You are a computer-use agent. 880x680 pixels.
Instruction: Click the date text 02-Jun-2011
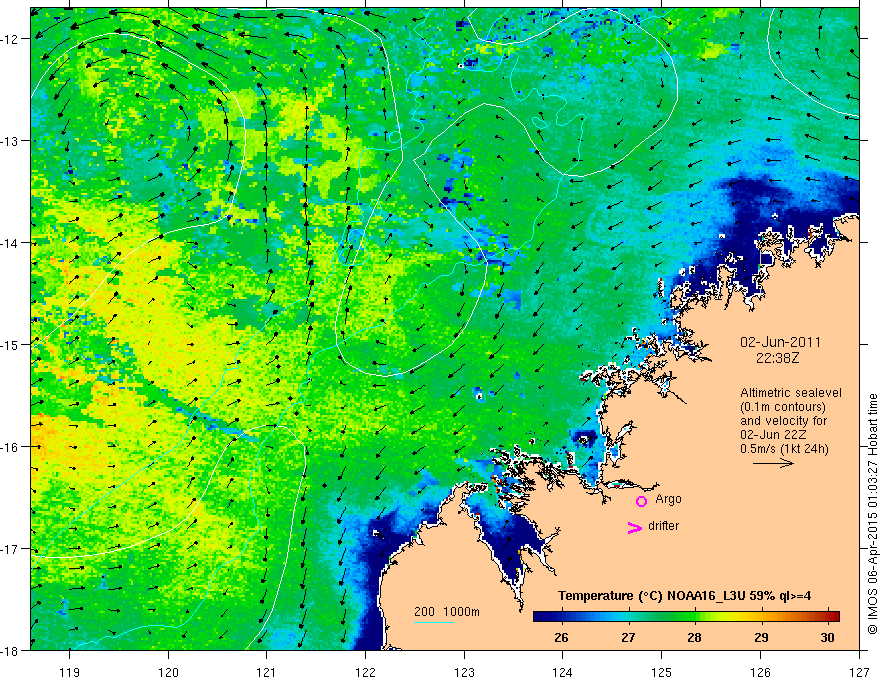tap(780, 342)
